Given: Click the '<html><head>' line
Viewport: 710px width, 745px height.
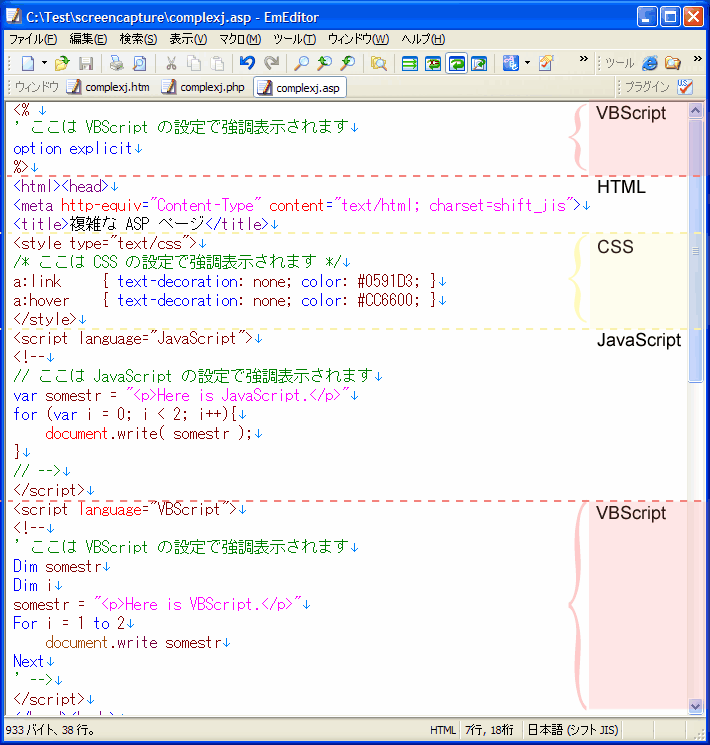Looking at the screenshot, I should [x=61, y=186].
